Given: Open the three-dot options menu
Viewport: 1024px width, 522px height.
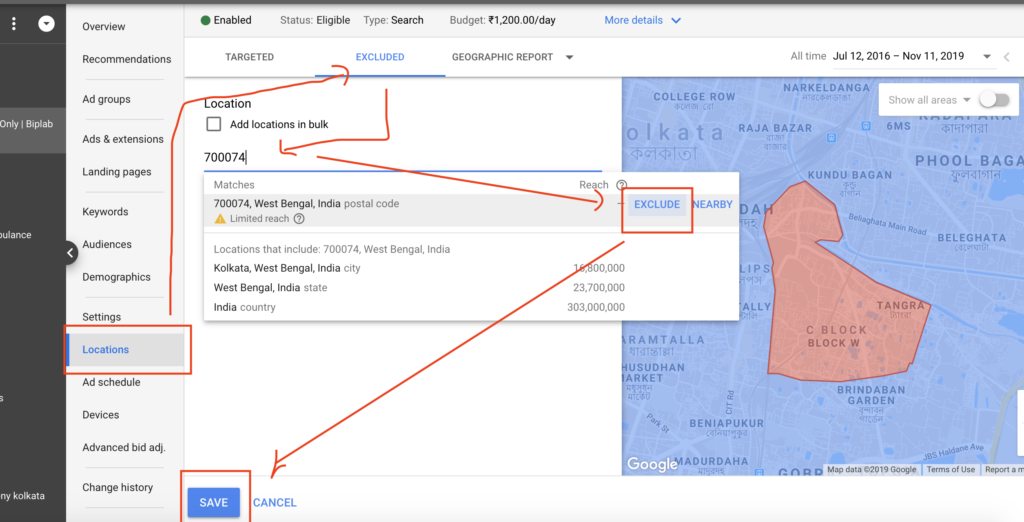Looking at the screenshot, I should click(14, 24).
